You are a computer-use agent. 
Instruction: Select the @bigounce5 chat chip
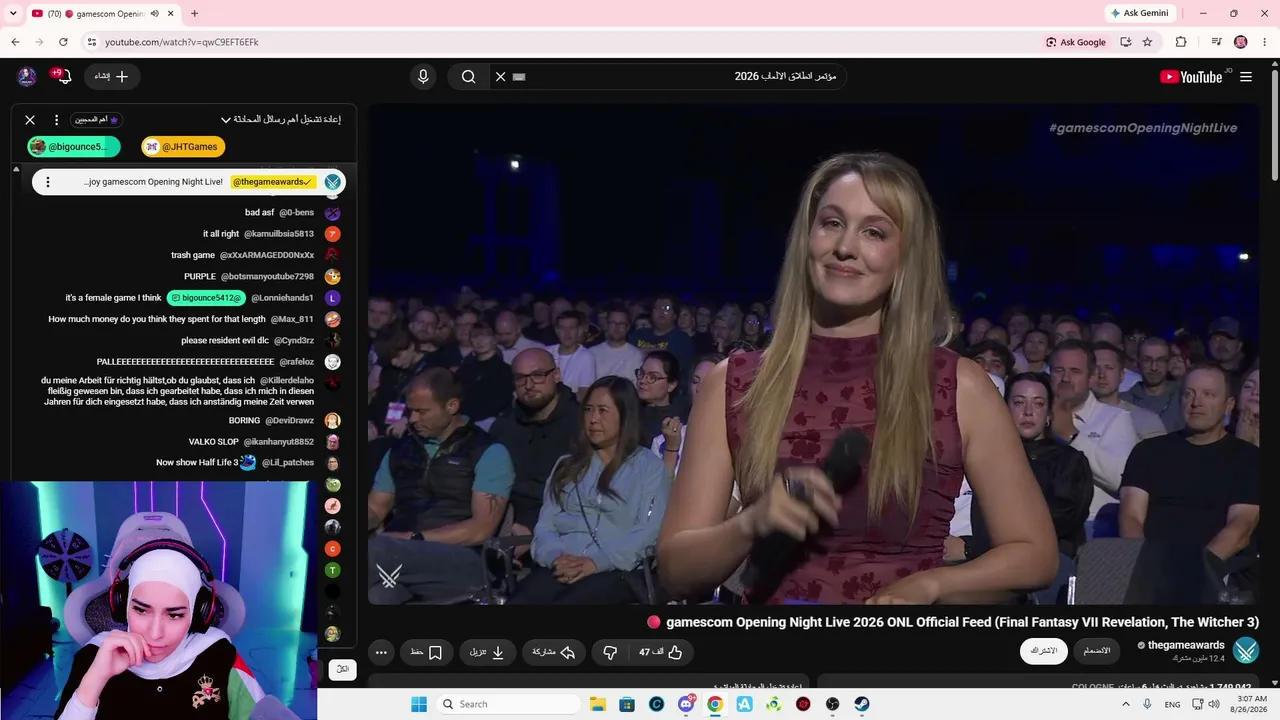pyautogui.click(x=74, y=147)
